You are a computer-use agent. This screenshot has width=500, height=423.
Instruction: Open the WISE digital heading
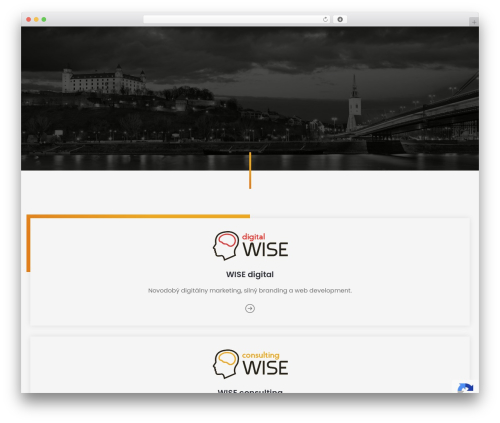(x=250, y=275)
